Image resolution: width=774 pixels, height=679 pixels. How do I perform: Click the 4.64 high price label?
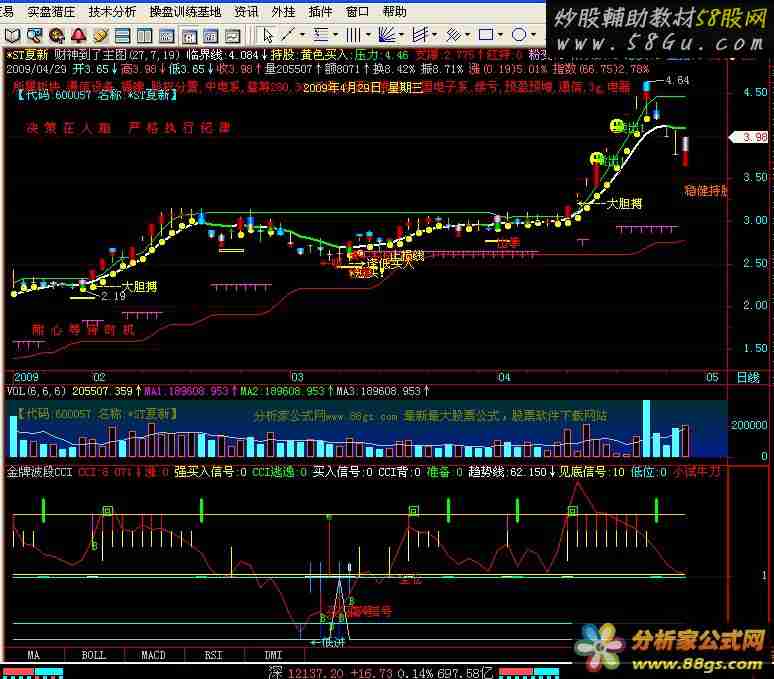coord(677,80)
